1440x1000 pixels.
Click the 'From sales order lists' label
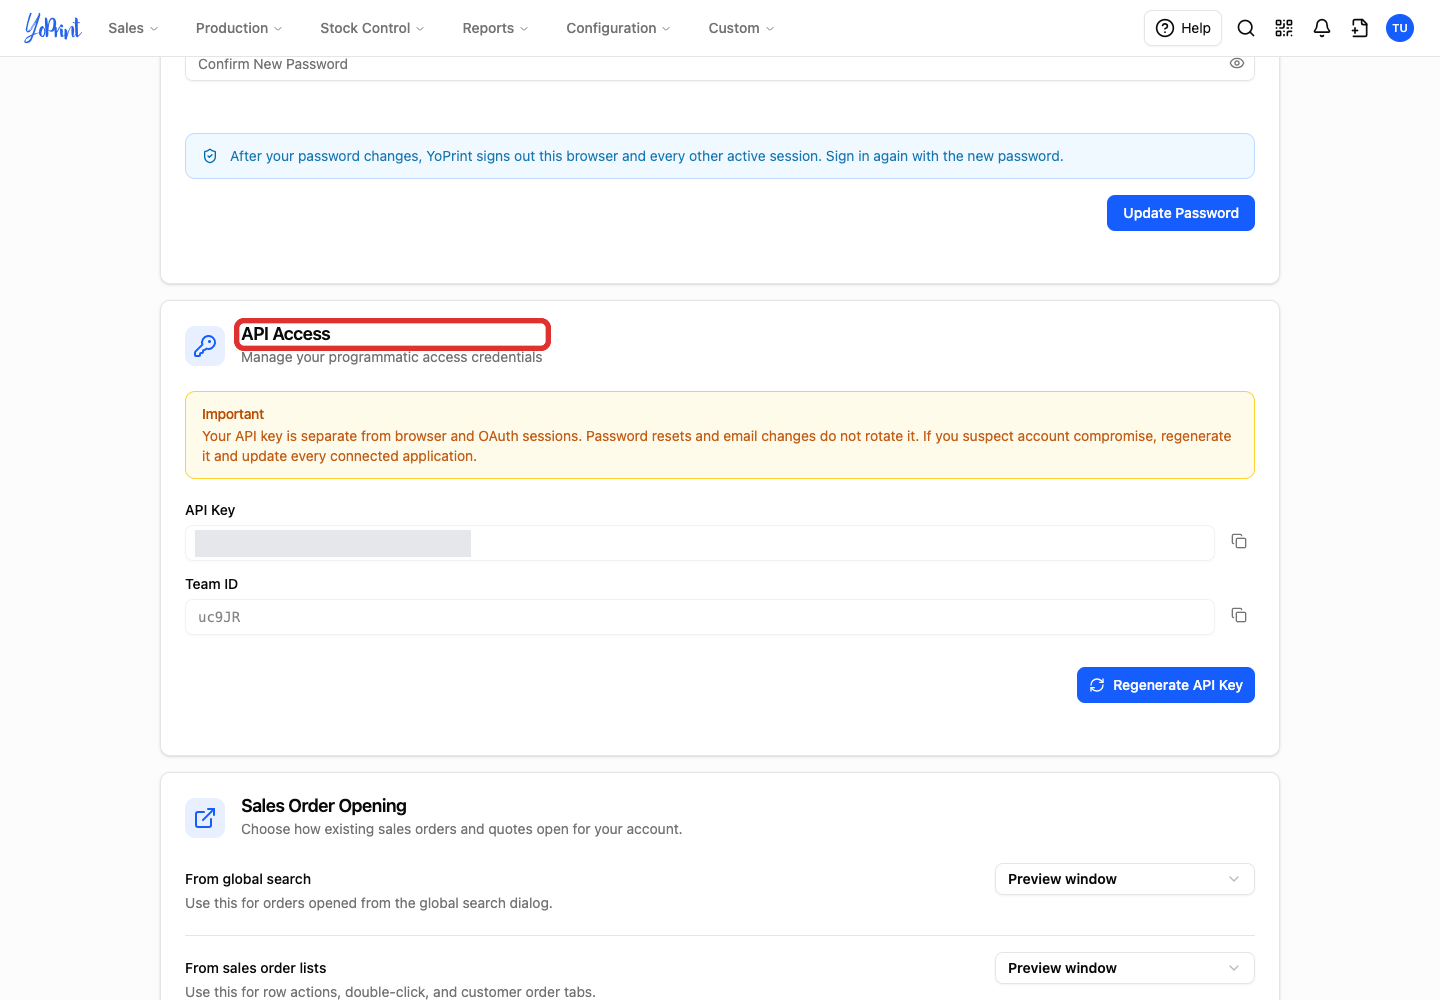click(256, 968)
